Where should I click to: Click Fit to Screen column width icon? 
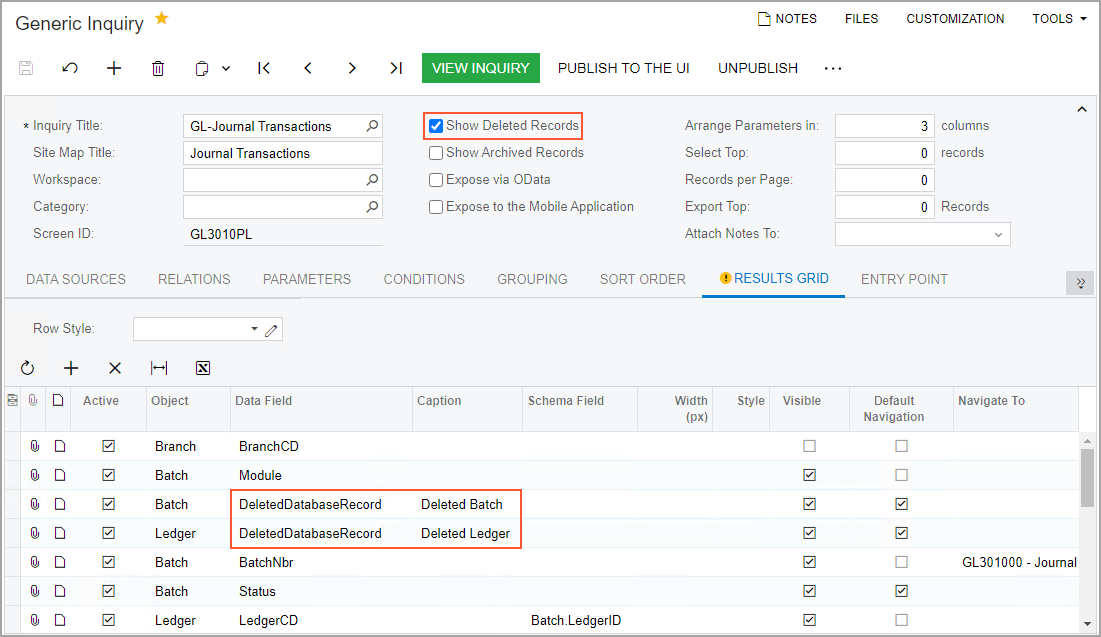click(x=159, y=368)
